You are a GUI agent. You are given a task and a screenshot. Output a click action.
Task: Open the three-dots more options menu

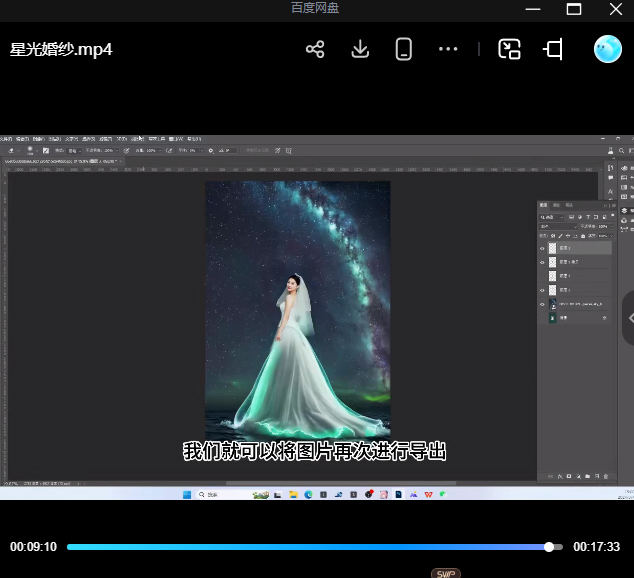448,49
